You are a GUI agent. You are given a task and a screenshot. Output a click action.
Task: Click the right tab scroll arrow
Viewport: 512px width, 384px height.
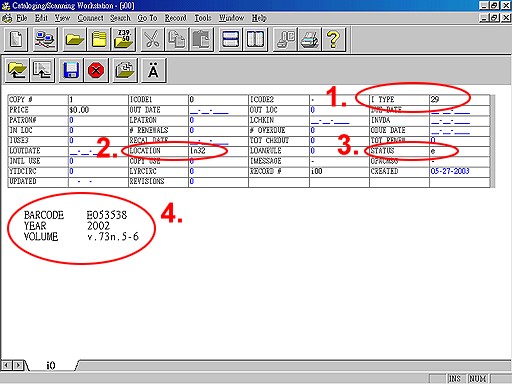(18, 365)
